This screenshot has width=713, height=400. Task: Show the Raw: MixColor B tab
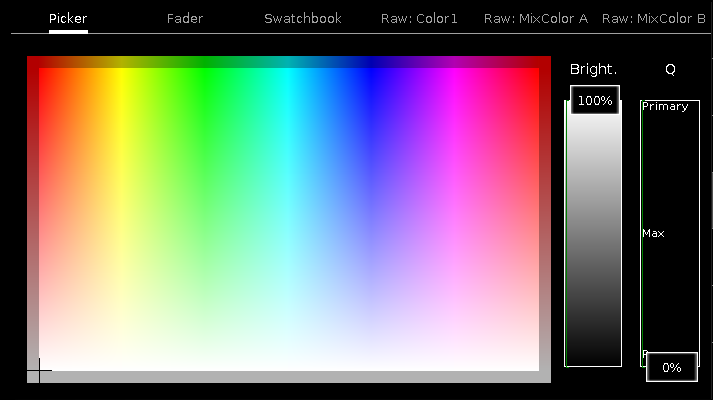(653, 19)
